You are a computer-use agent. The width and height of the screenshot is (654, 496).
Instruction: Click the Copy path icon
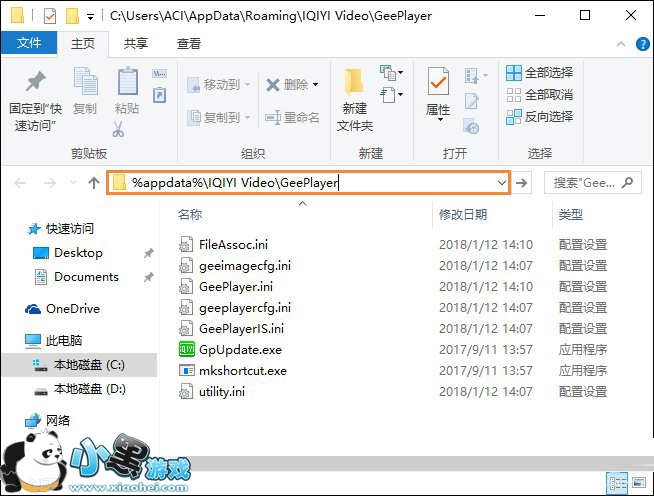point(160,74)
